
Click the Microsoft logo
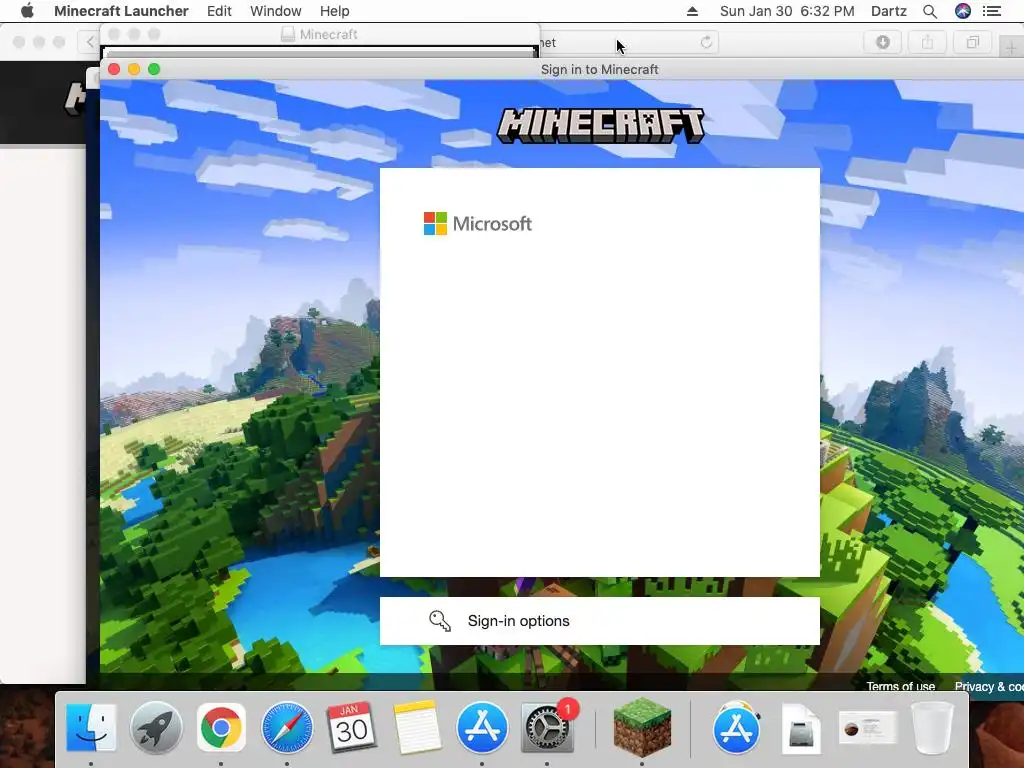click(x=477, y=223)
